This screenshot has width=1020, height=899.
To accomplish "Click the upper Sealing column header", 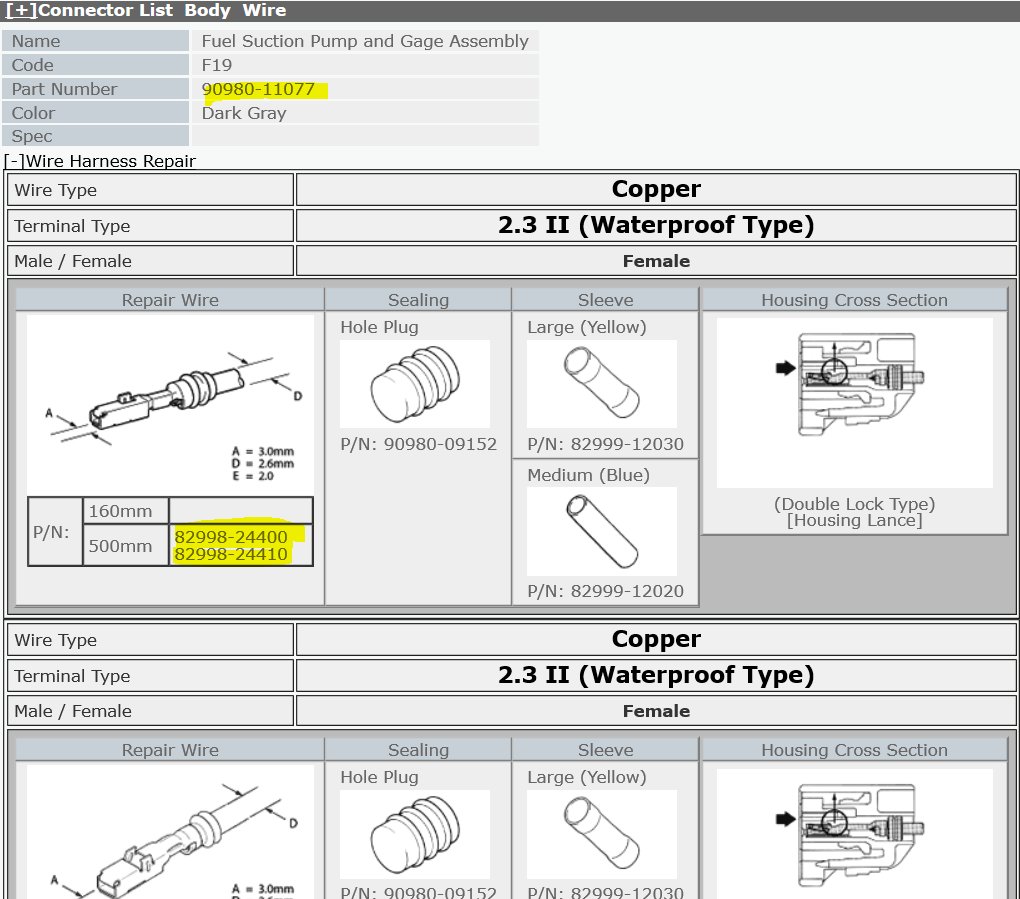I will [x=418, y=300].
